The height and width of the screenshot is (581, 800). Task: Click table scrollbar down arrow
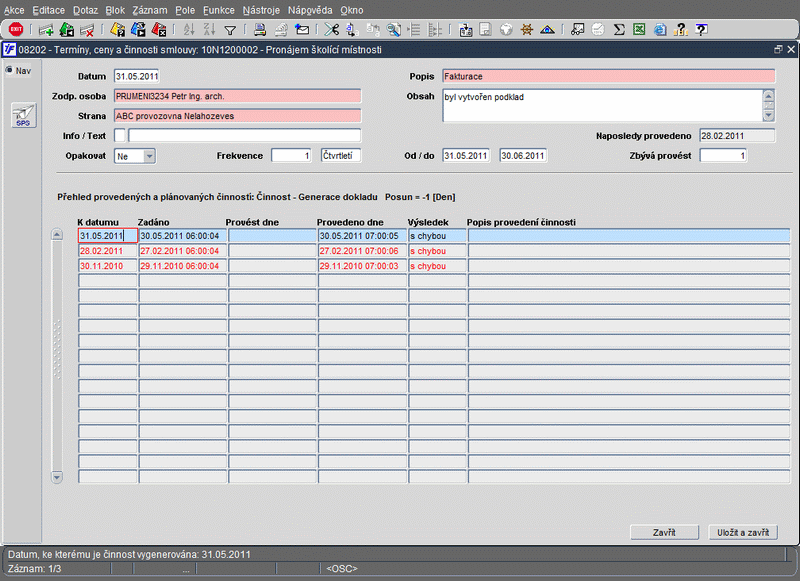click(57, 477)
